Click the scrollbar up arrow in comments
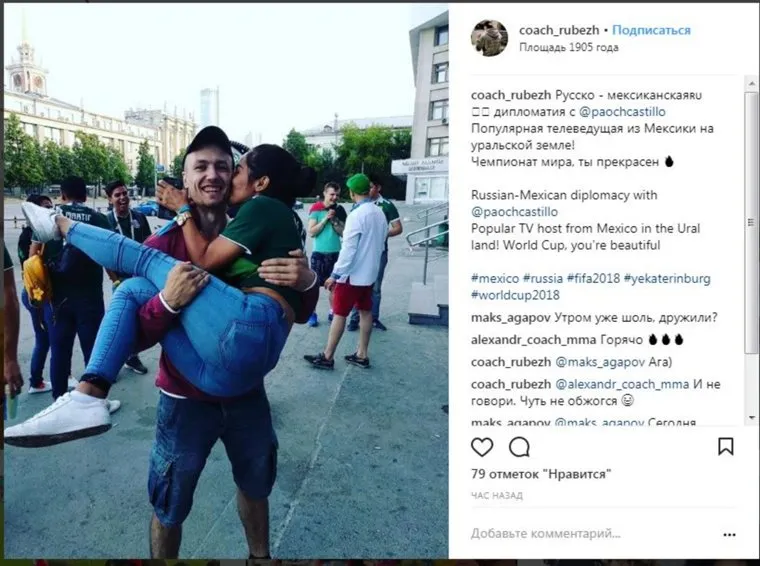The height and width of the screenshot is (566, 760). tap(751, 83)
